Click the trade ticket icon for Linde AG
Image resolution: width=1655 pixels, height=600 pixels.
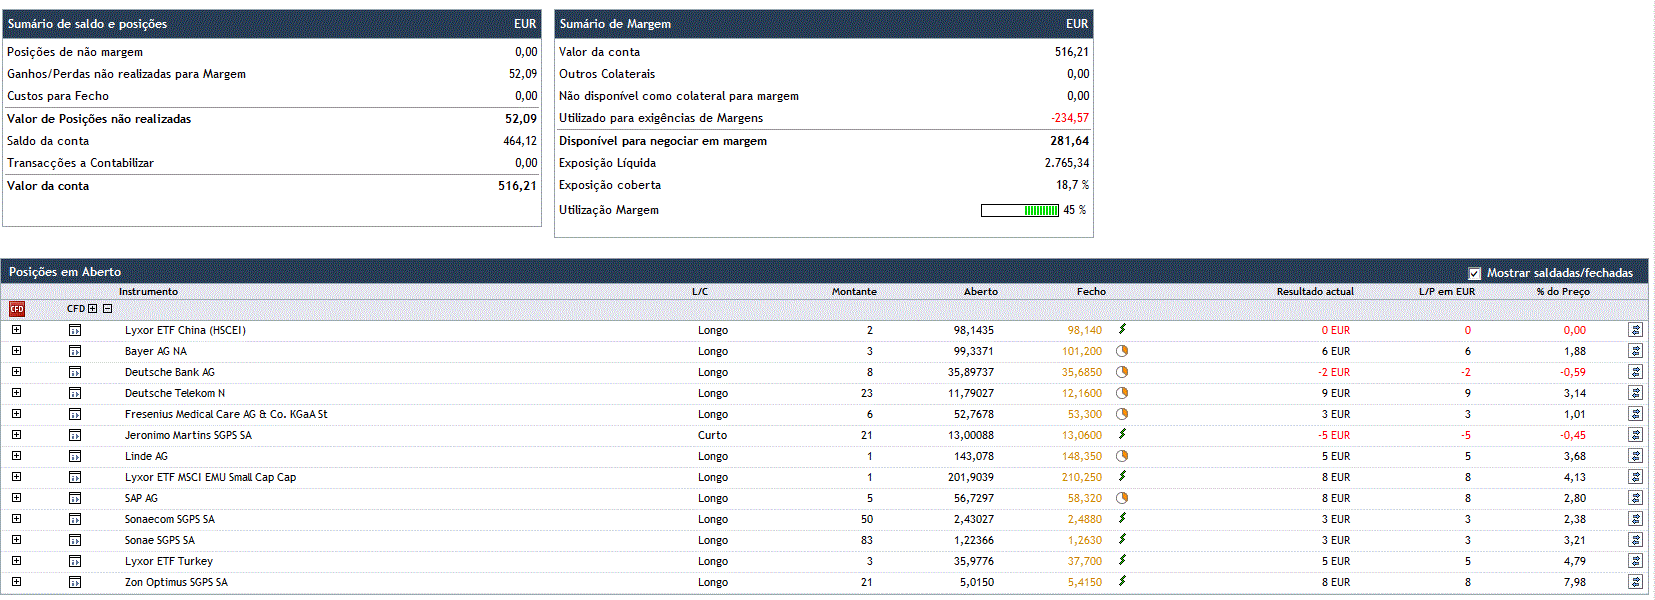pos(75,456)
